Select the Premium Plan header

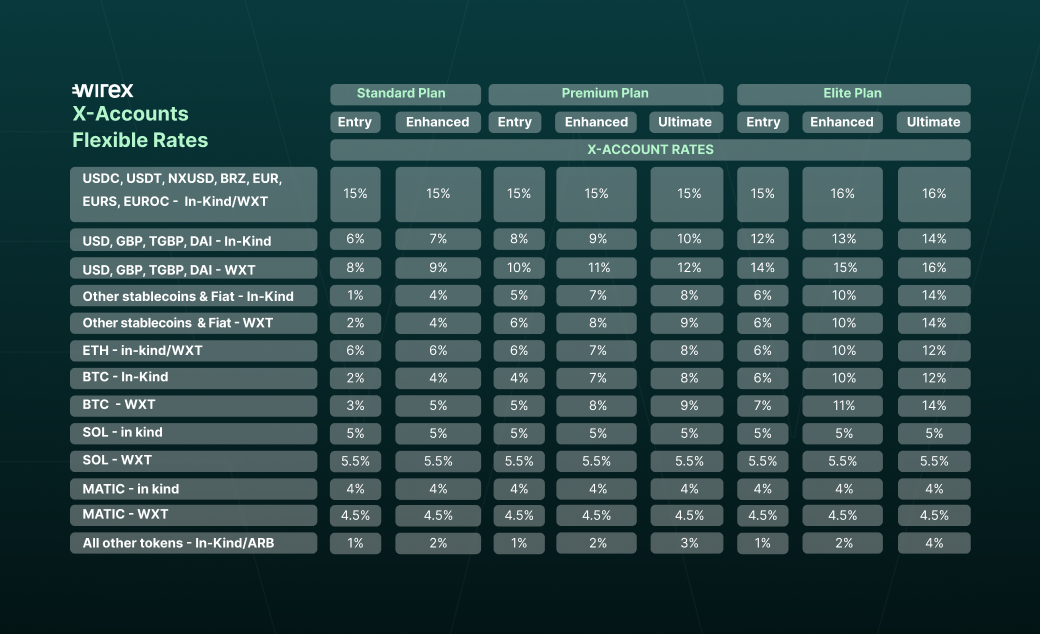(x=606, y=94)
